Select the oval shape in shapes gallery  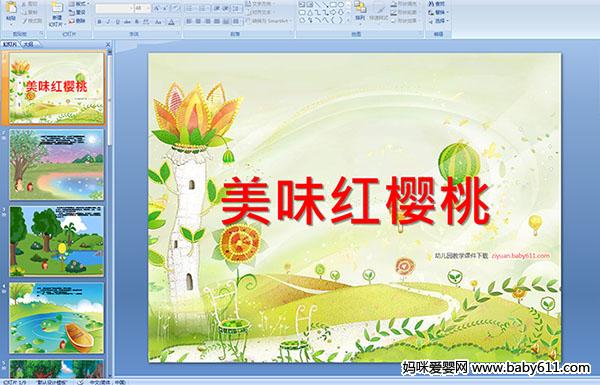(x=340, y=5)
